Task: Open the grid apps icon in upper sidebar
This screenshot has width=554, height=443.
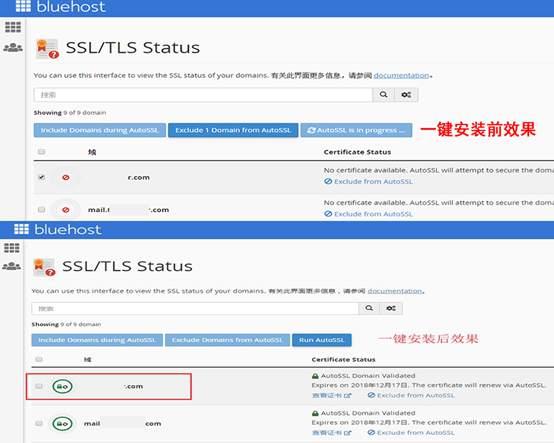Action: (x=13, y=27)
